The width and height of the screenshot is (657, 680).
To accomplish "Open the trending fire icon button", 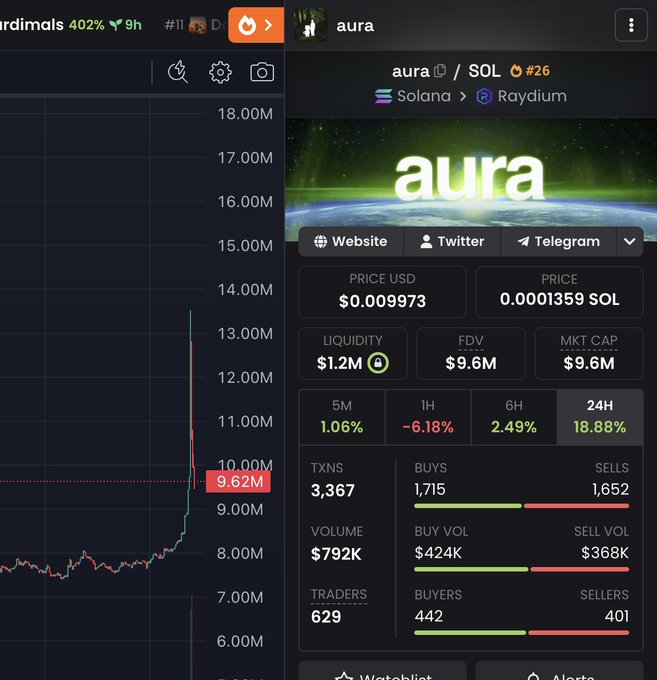I will pyautogui.click(x=256, y=25).
